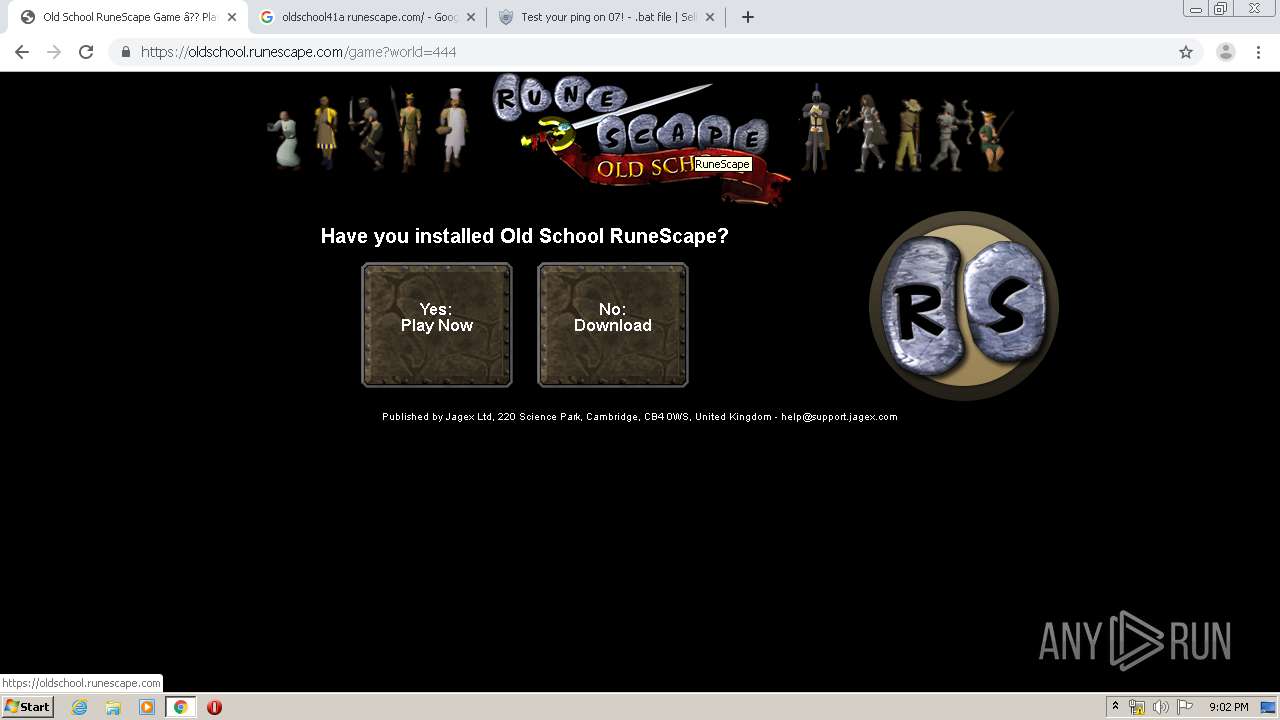Show hidden tray icons arrow

coord(1116,707)
